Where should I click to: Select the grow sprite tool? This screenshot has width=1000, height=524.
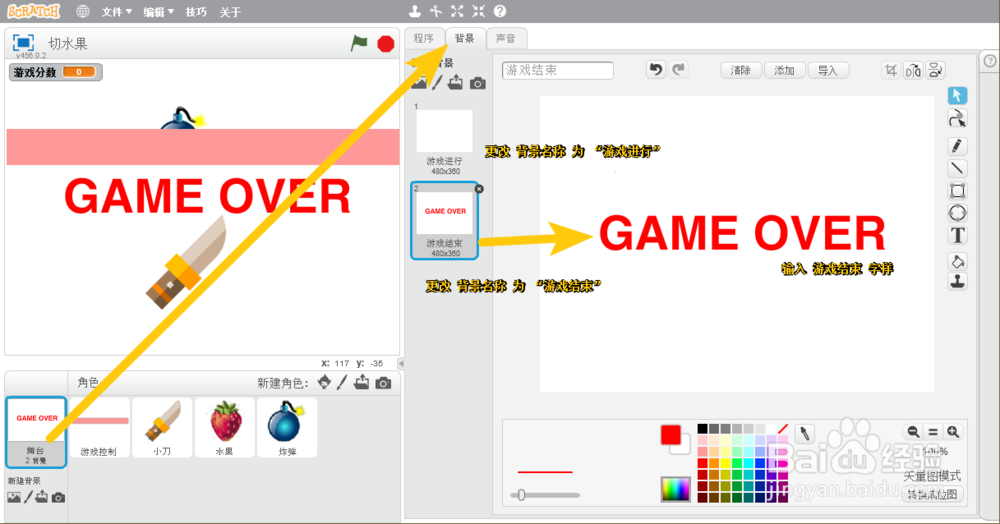pyautogui.click(x=457, y=11)
